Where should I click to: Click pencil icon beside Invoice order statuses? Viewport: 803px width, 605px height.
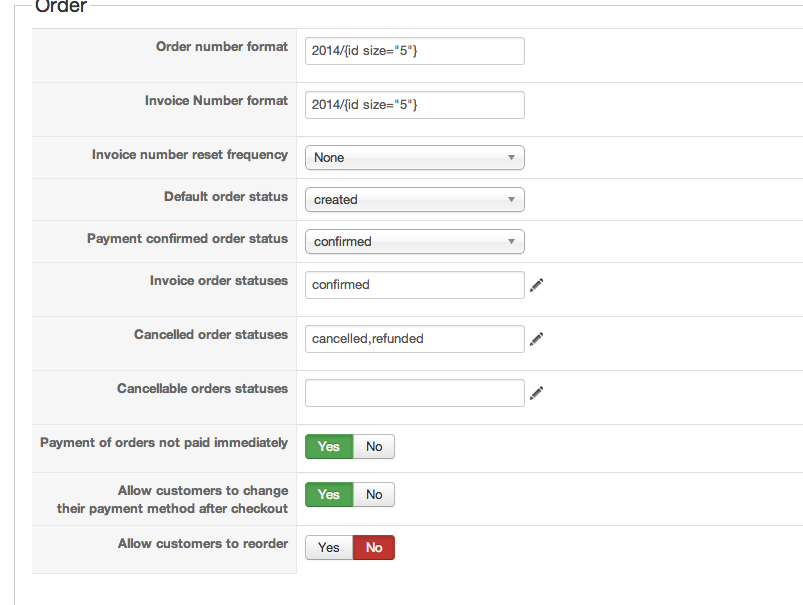536,285
